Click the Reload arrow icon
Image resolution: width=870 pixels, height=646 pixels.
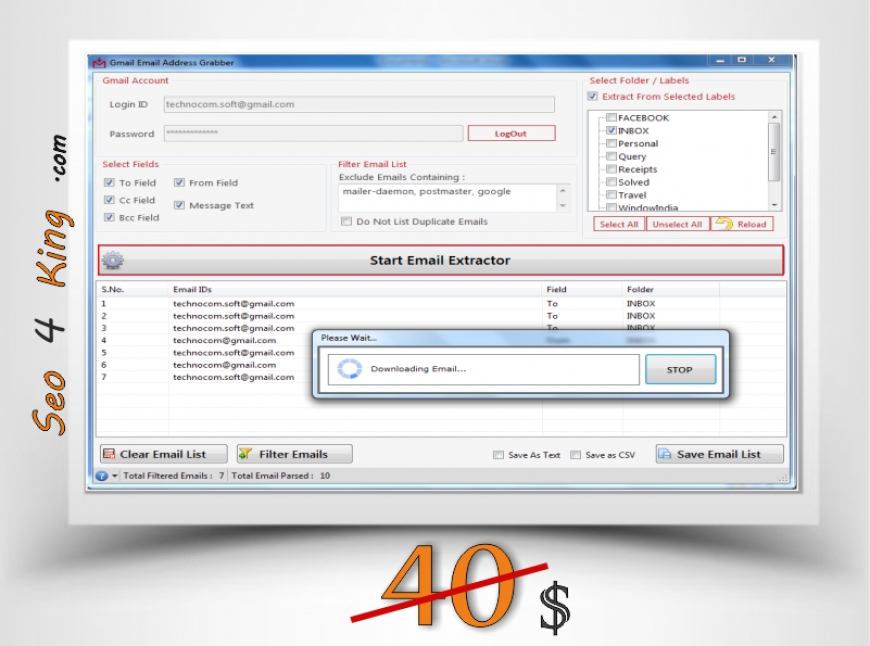[724, 224]
